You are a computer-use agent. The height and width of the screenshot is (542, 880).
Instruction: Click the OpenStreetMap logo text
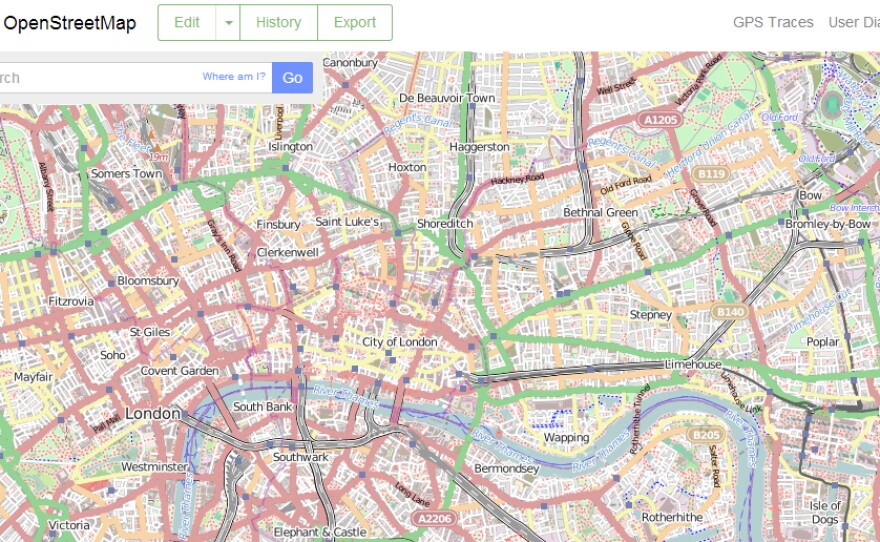[x=70, y=23]
